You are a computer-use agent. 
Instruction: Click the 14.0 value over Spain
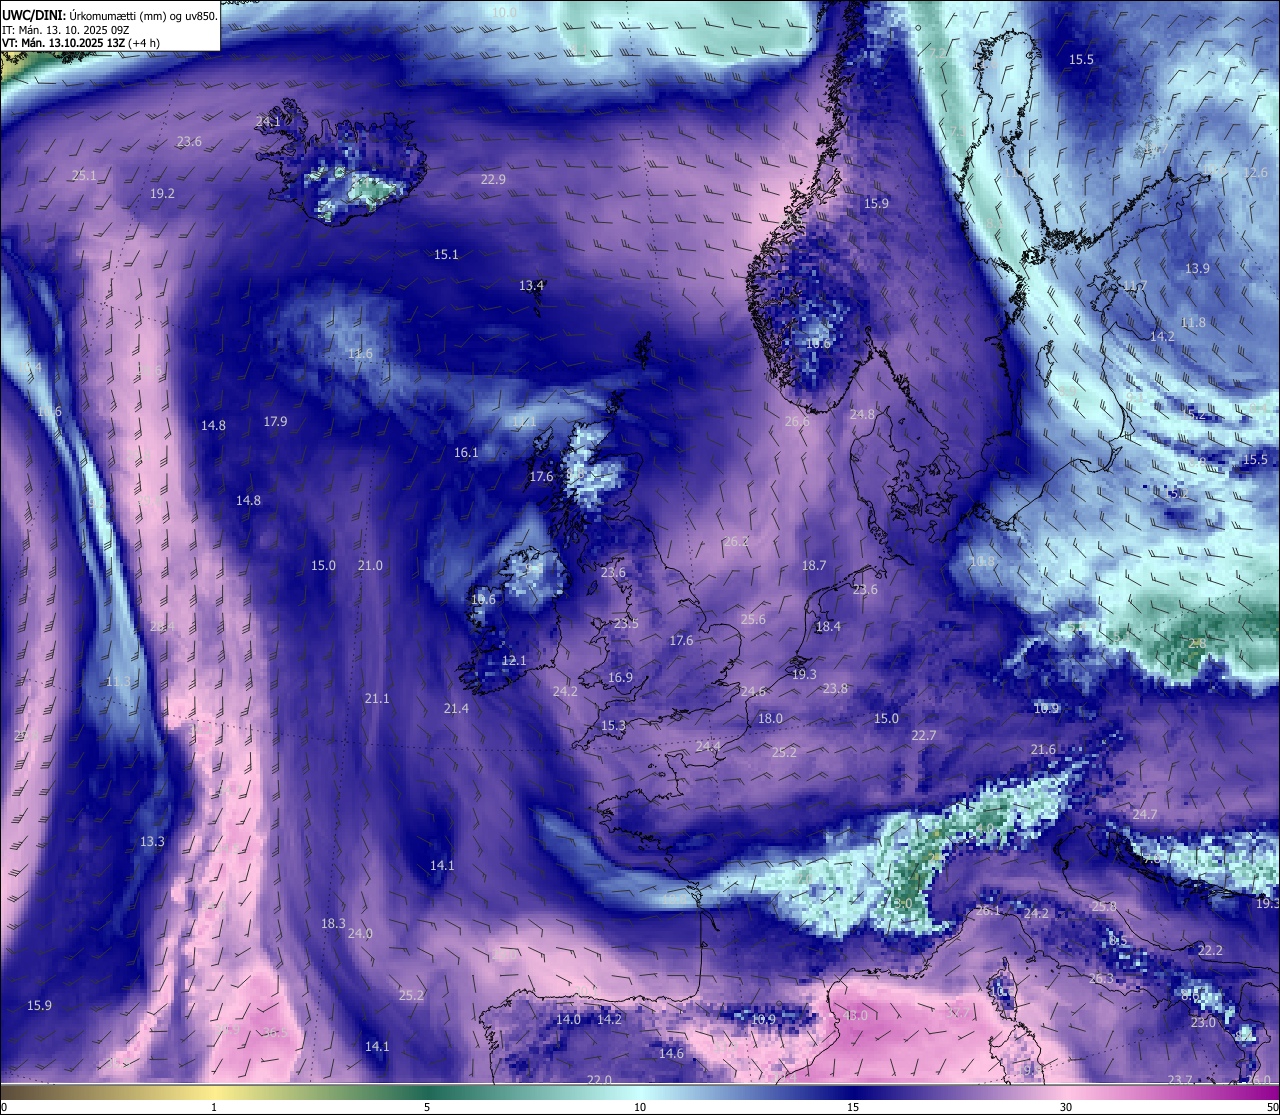coord(568,1020)
